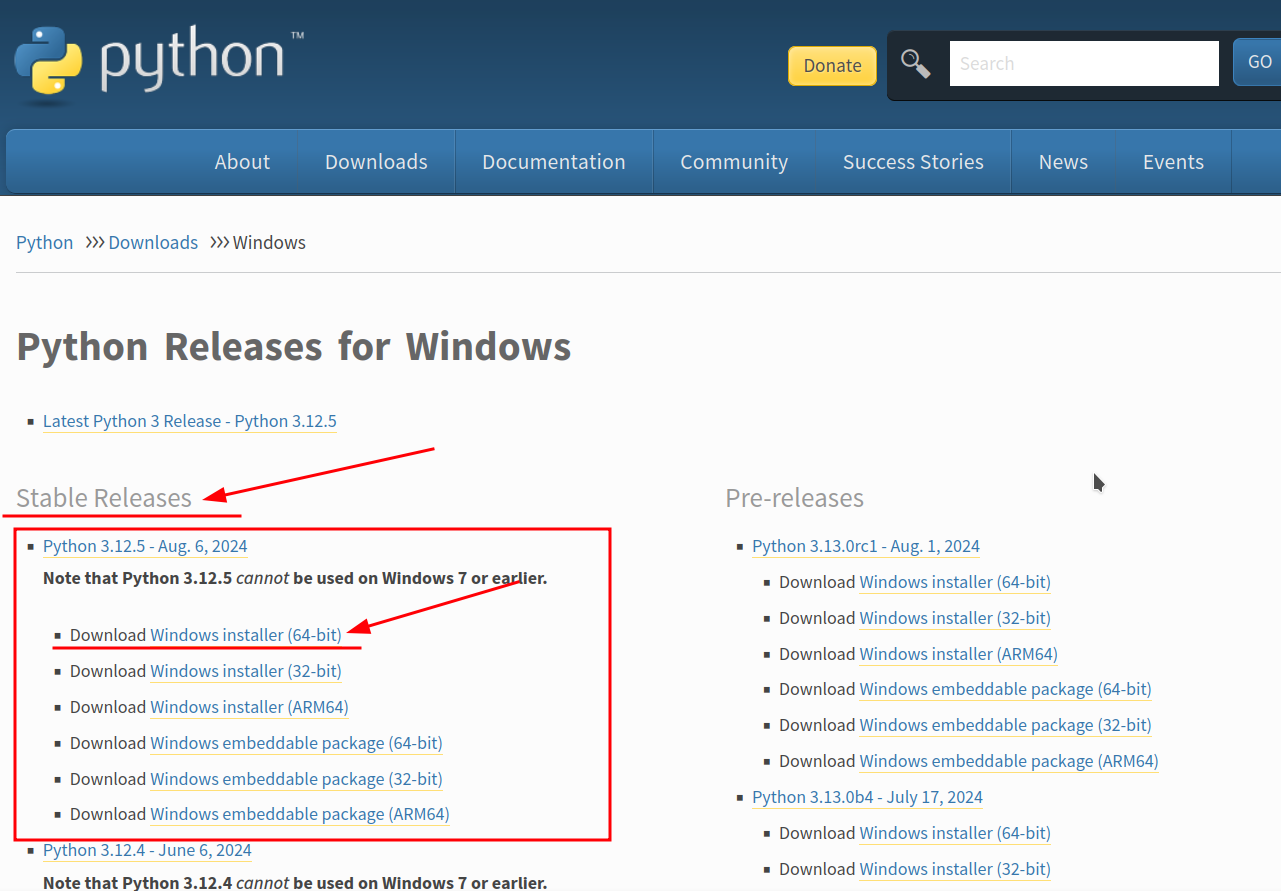1281x891 pixels.
Task: Open the Community menu
Action: tap(734, 162)
